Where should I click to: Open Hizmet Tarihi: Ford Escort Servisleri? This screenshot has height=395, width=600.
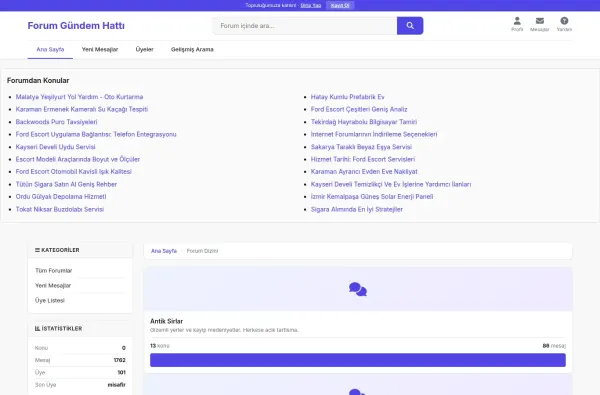pyautogui.click(x=363, y=159)
